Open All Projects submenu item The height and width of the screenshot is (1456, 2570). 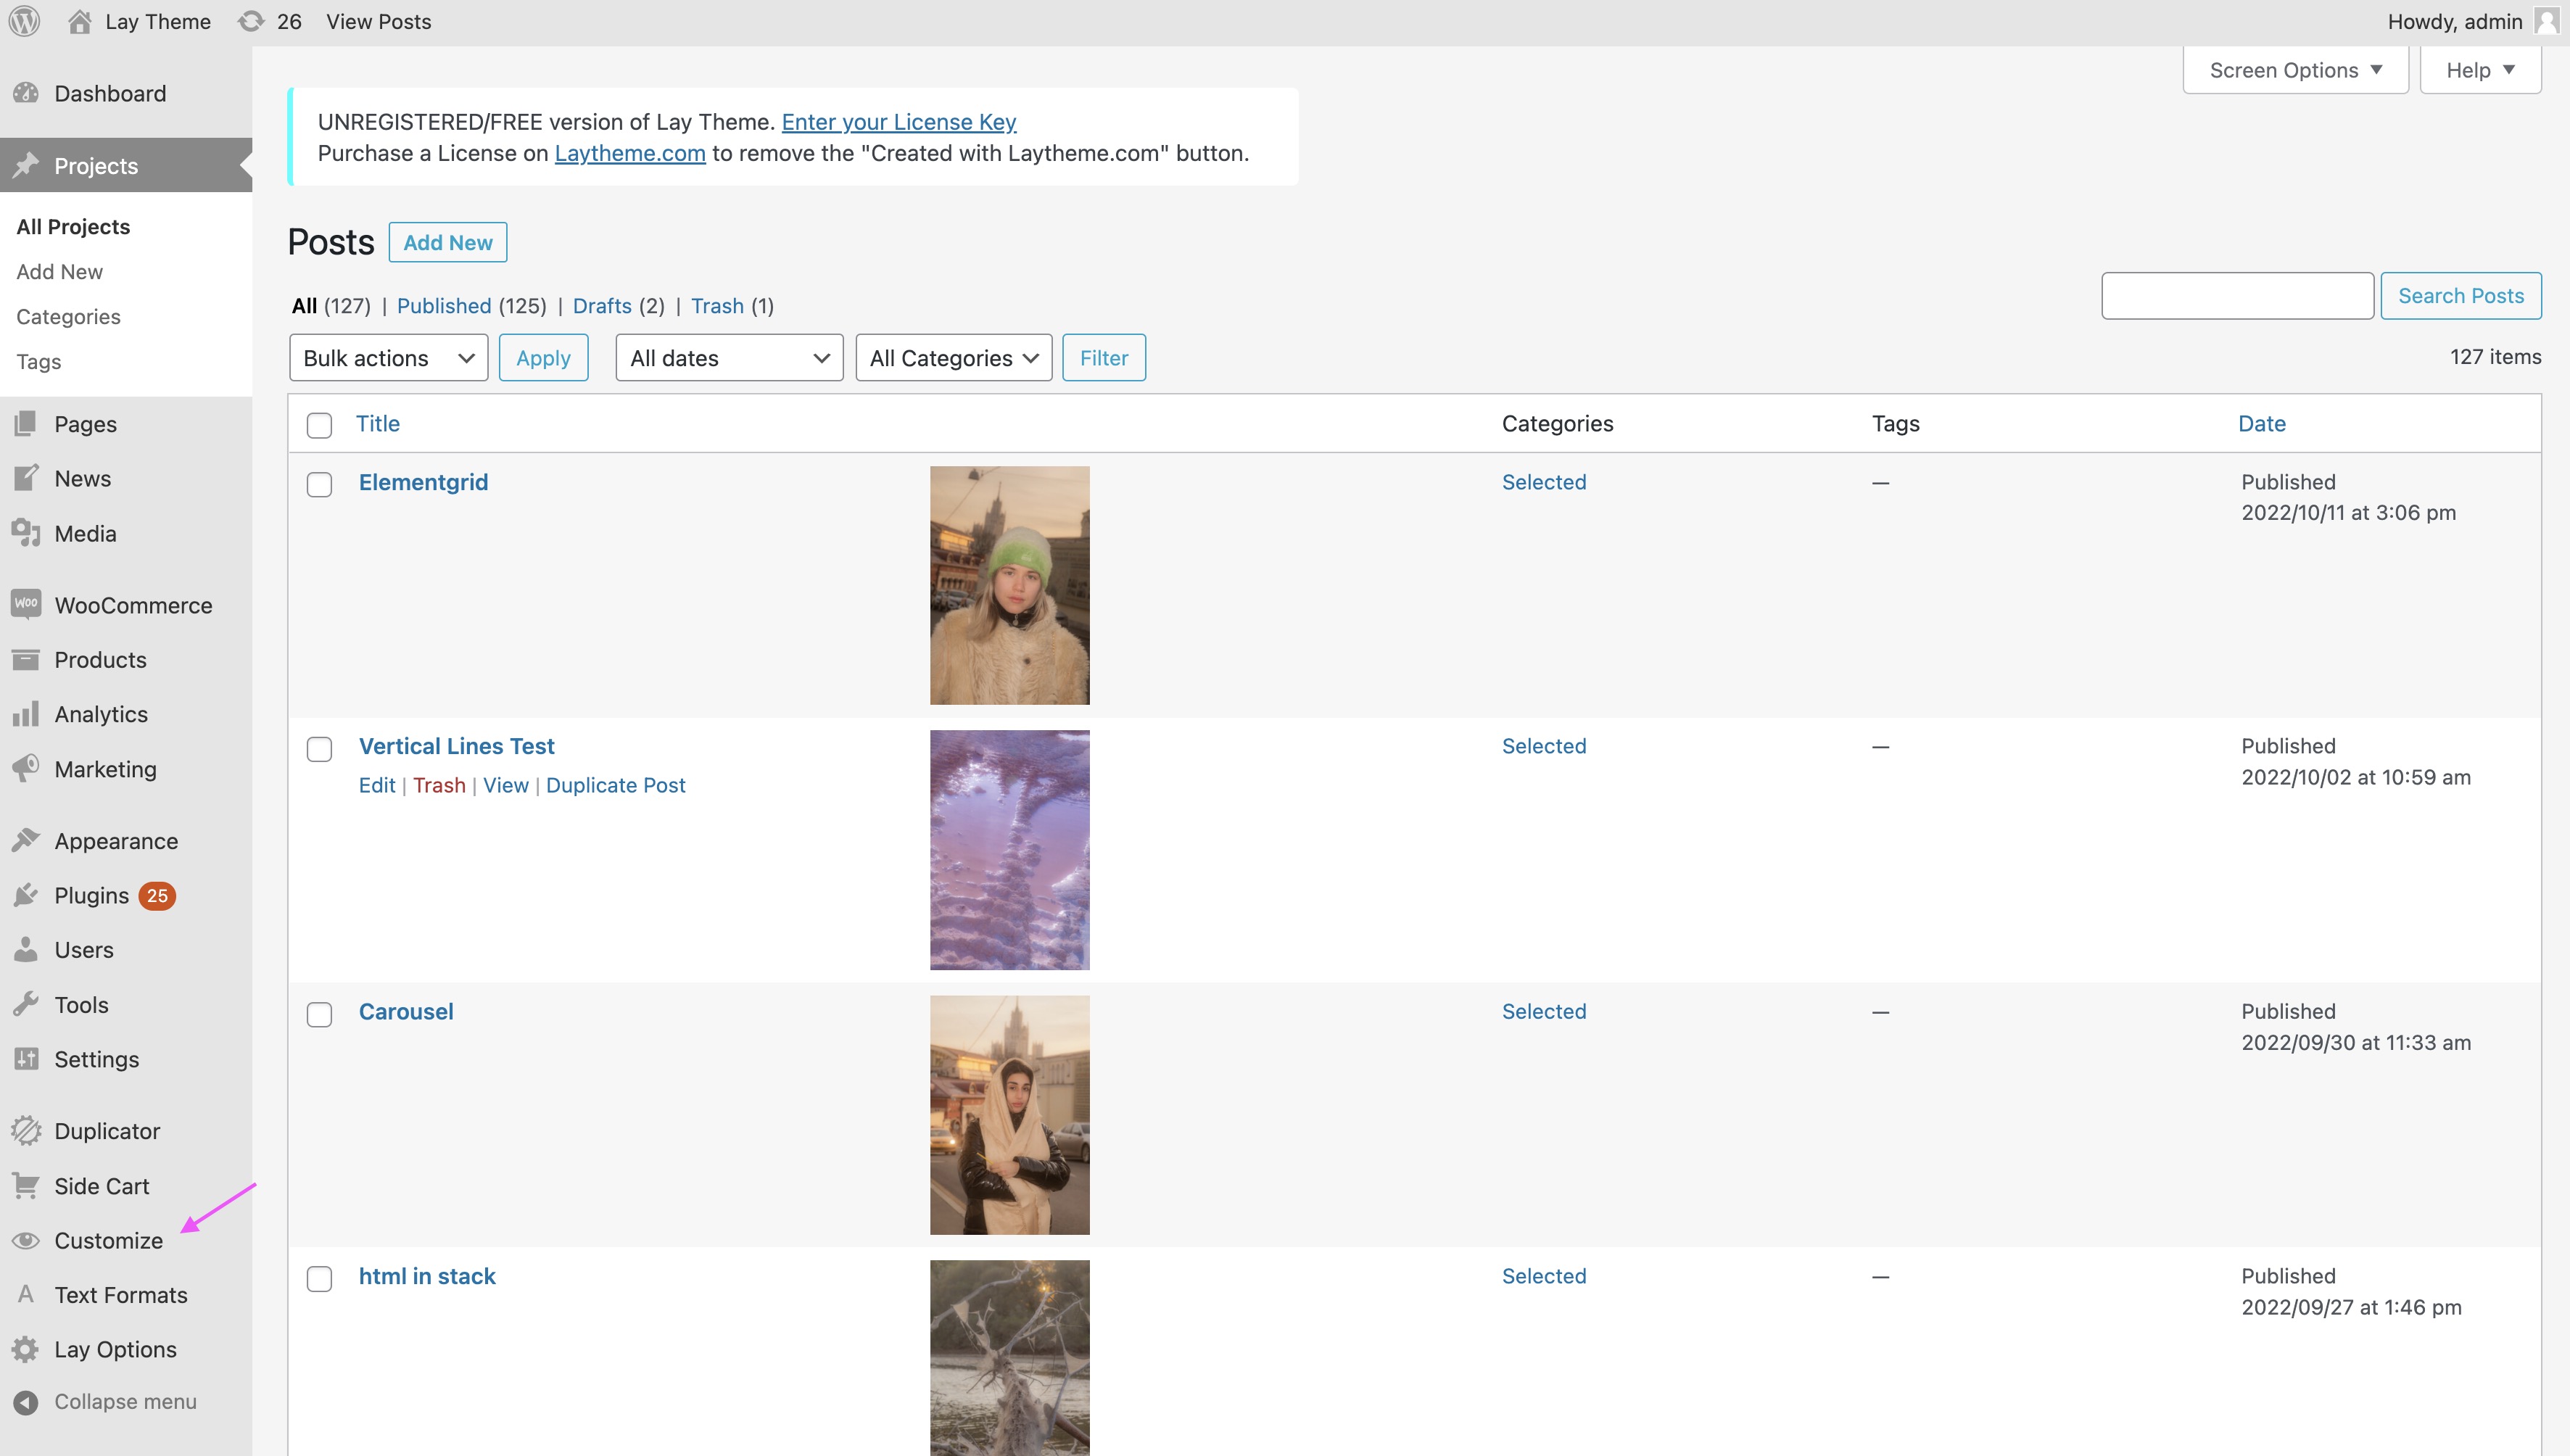[x=73, y=226]
